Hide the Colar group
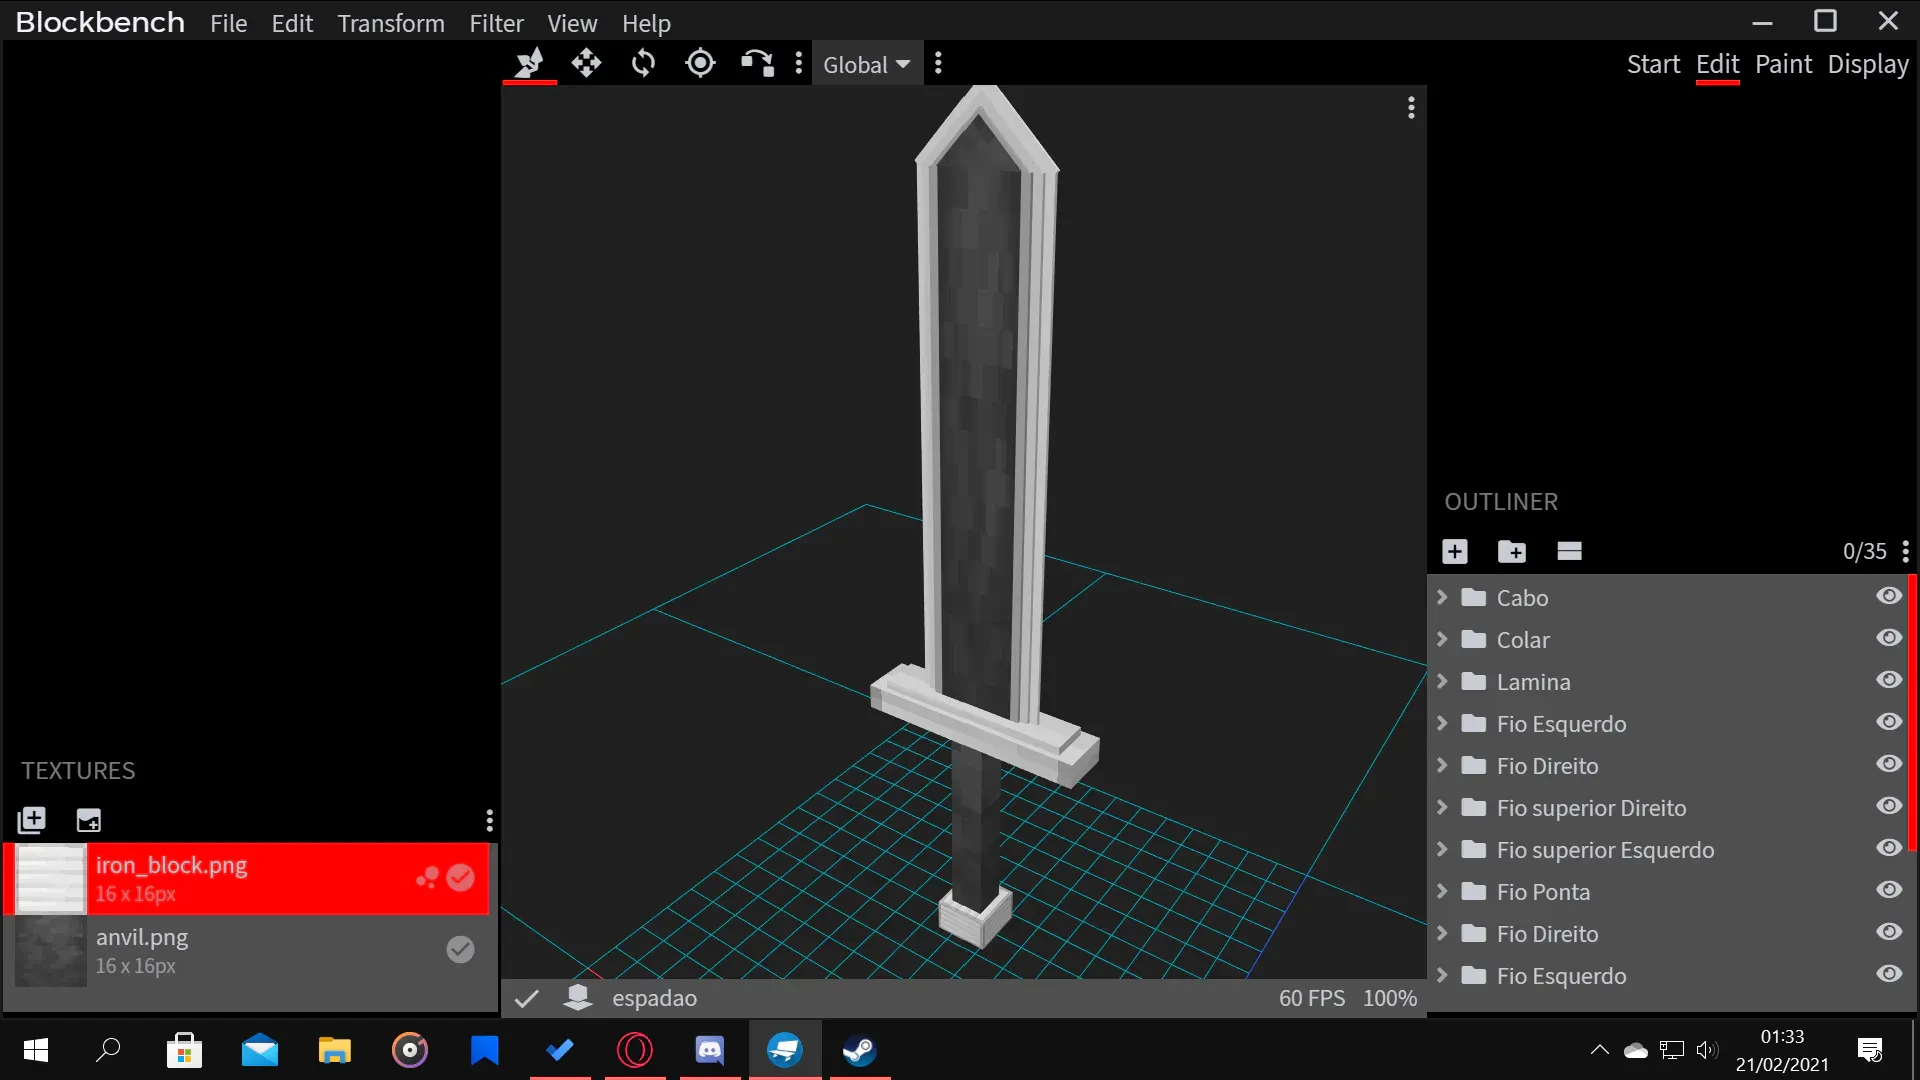This screenshot has height=1080, width=1920. [1889, 638]
